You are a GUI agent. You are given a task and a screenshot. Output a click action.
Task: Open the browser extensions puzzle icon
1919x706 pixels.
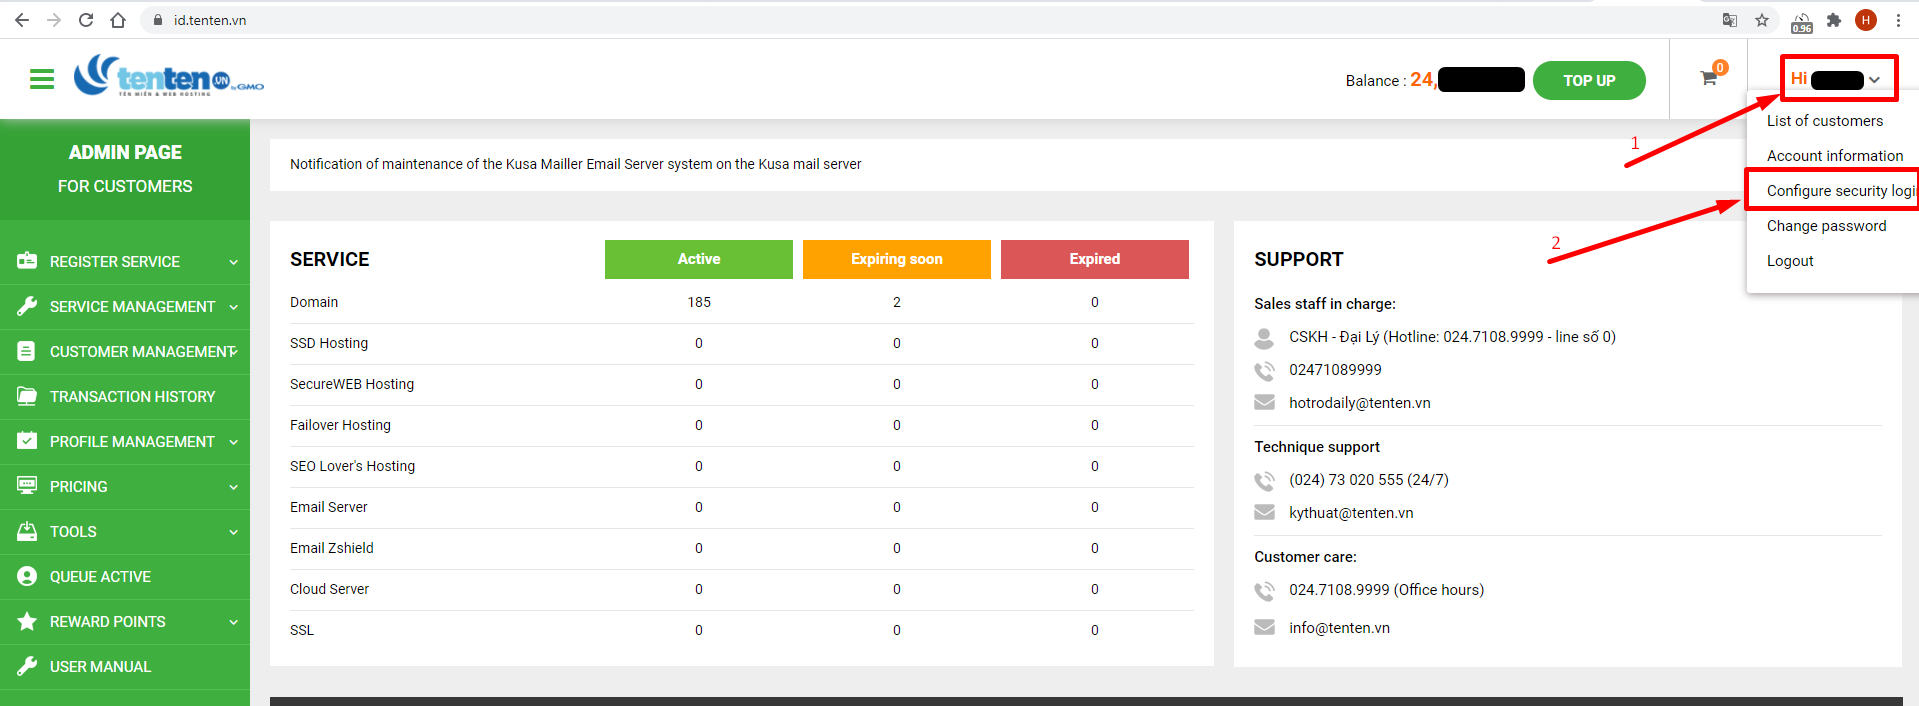point(1834,20)
